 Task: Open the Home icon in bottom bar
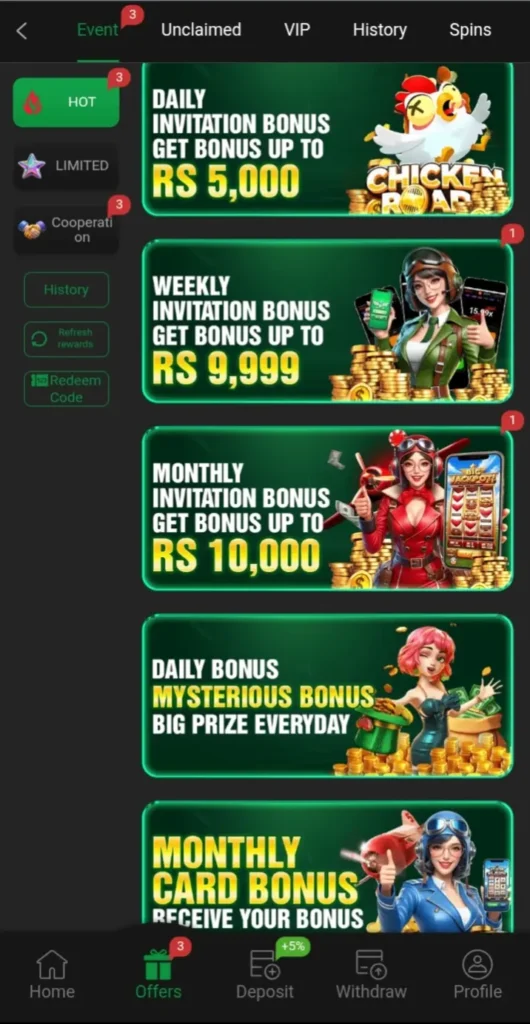52,964
